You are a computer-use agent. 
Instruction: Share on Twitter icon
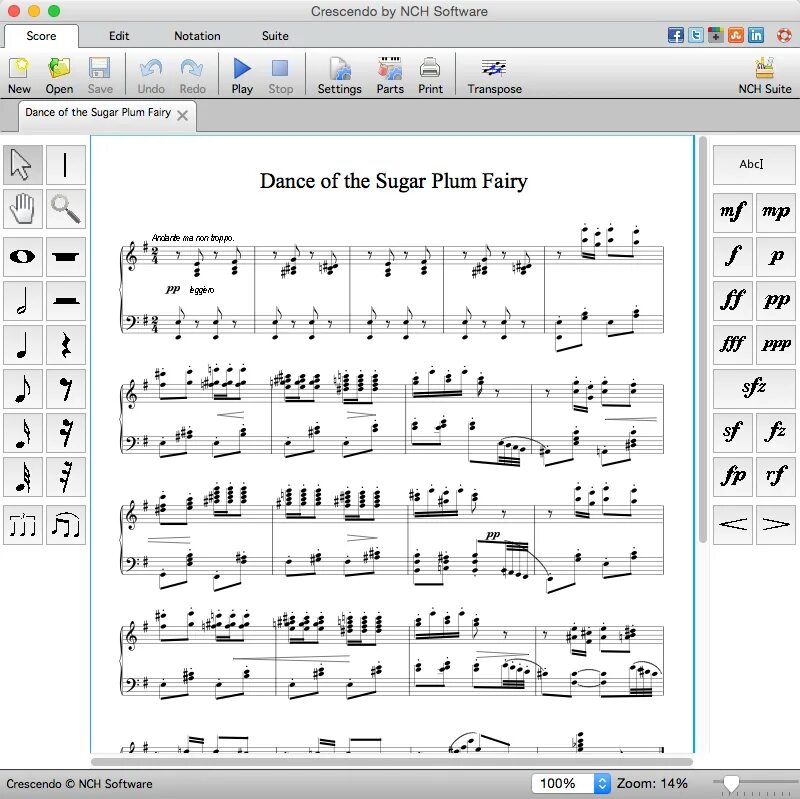[x=695, y=35]
